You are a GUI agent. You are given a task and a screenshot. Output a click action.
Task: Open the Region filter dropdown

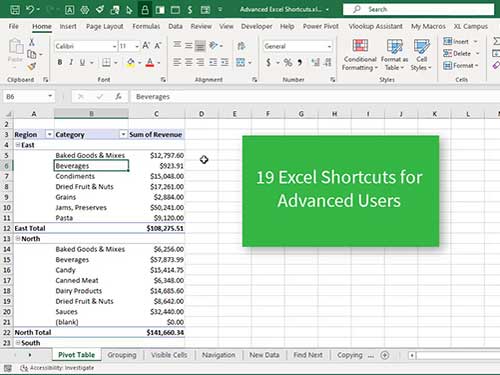49,134
